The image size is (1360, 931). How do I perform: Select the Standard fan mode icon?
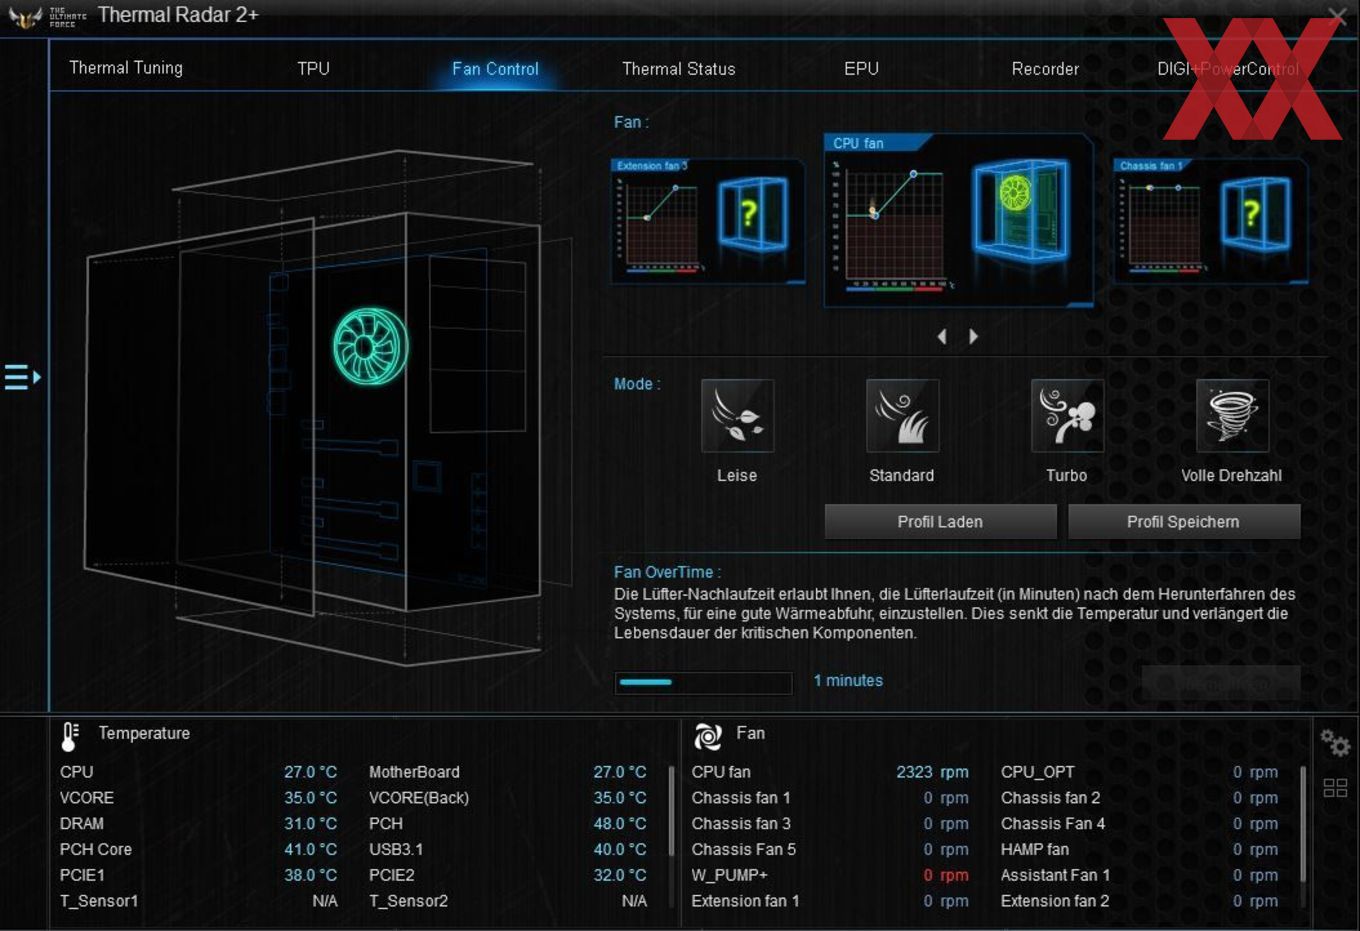(902, 415)
